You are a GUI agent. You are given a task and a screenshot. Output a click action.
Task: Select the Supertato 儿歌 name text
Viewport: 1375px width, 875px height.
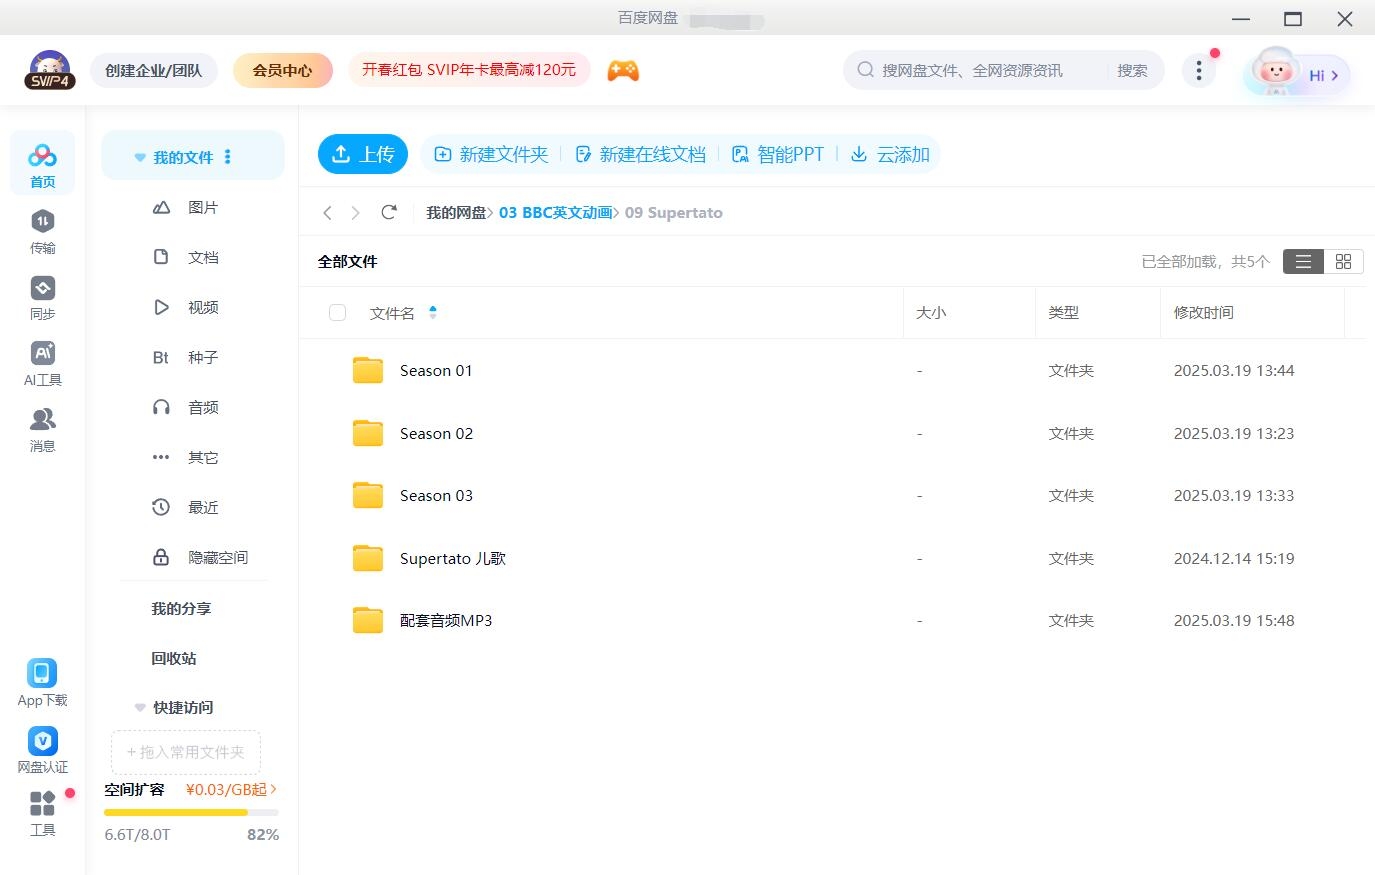pos(453,558)
